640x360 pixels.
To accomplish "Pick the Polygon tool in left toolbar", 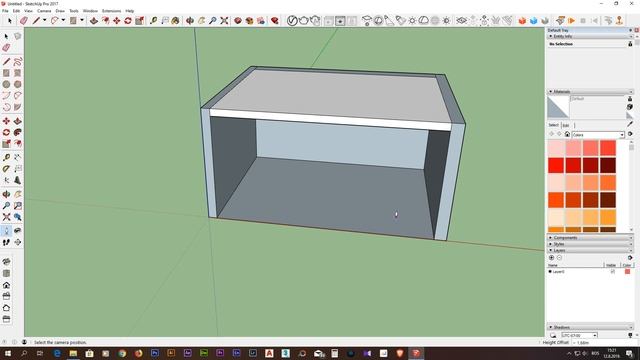I will click(18, 84).
